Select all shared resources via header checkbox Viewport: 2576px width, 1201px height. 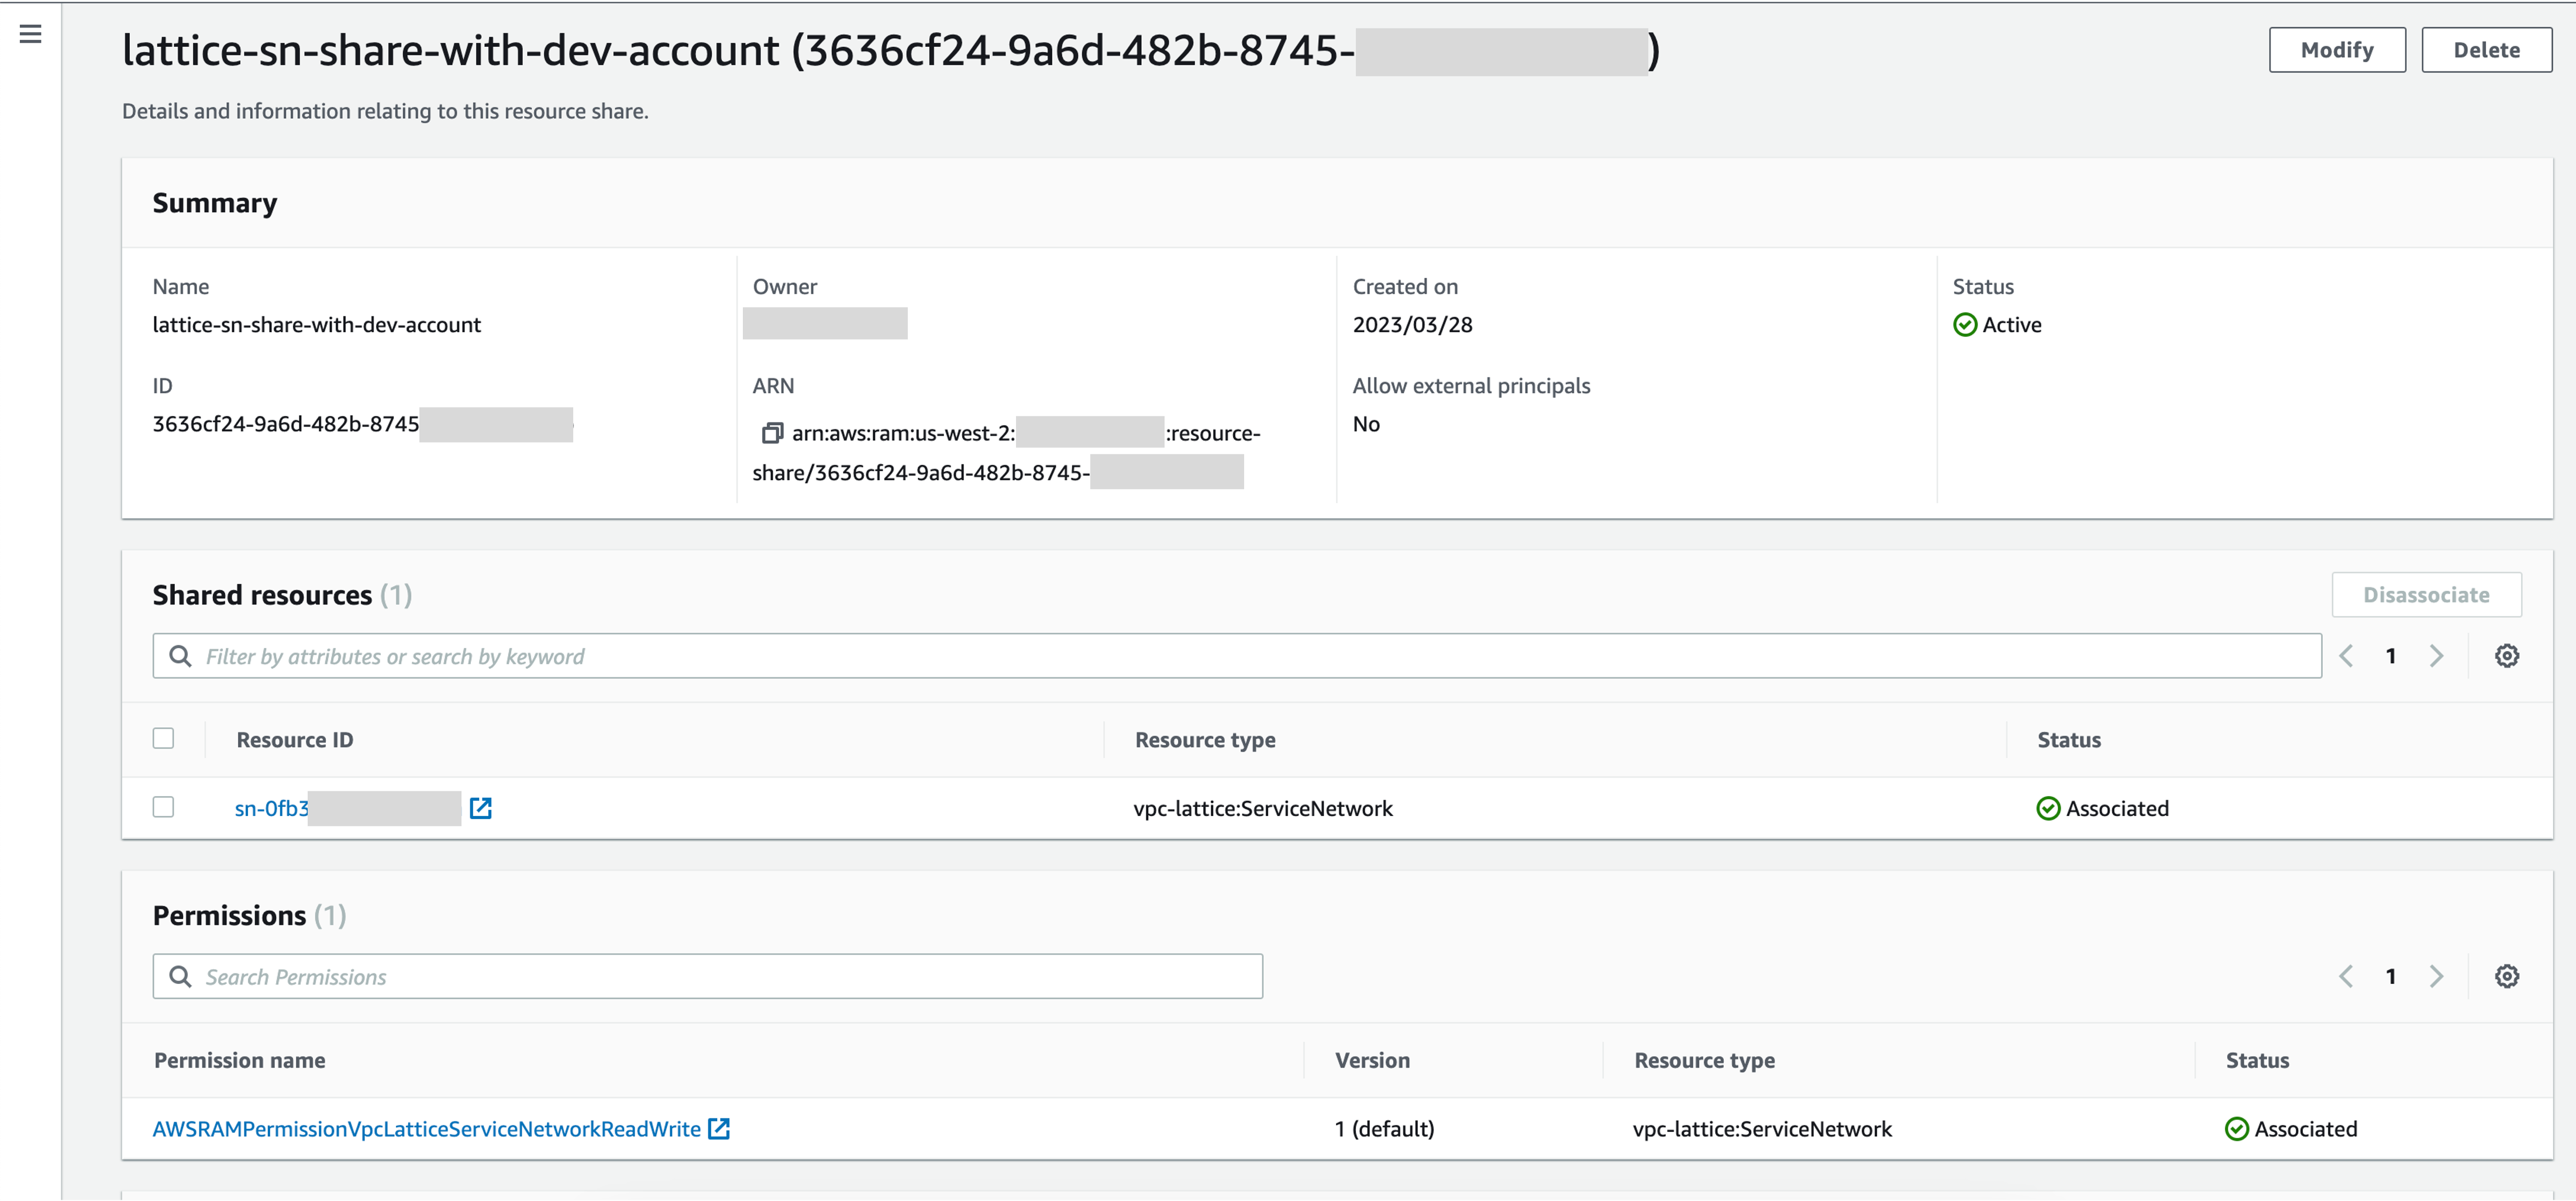pyautogui.click(x=163, y=737)
